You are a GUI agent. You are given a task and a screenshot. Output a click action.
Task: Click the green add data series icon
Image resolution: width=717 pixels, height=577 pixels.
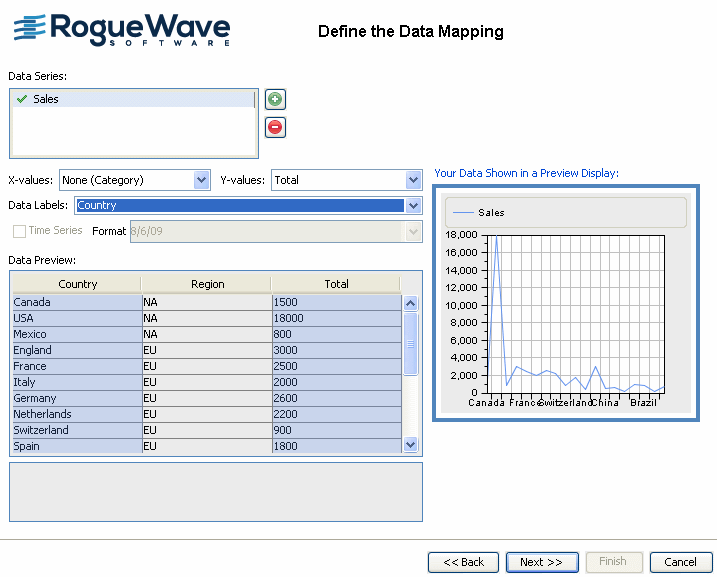click(x=275, y=99)
